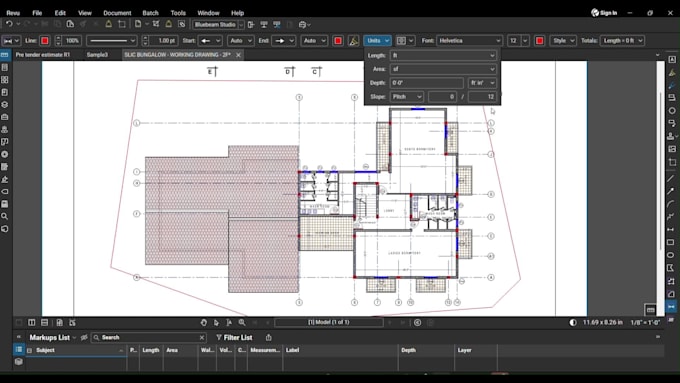Click the red fill color swatch after Auto
Screen dimensions: 680x383
coord(338,41)
